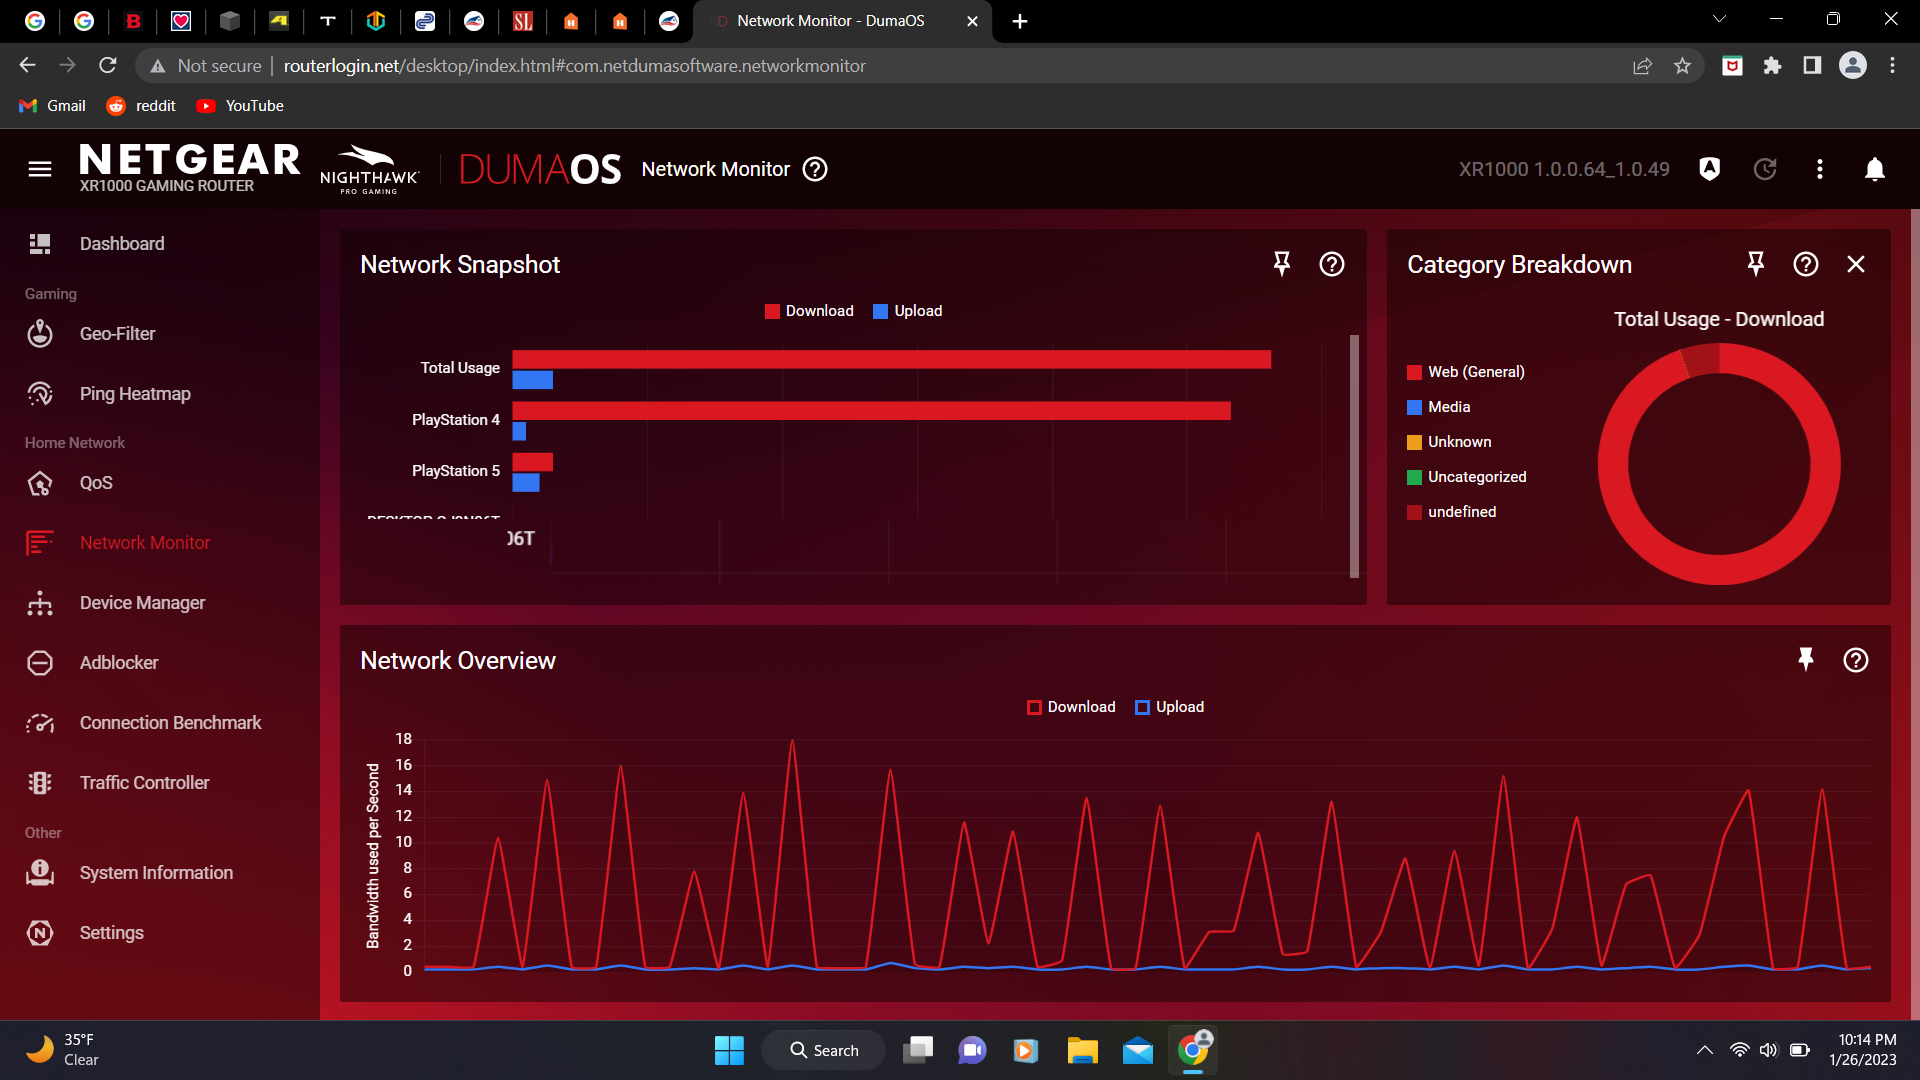
Task: Close the Category Breakdown panel
Action: [1856, 264]
